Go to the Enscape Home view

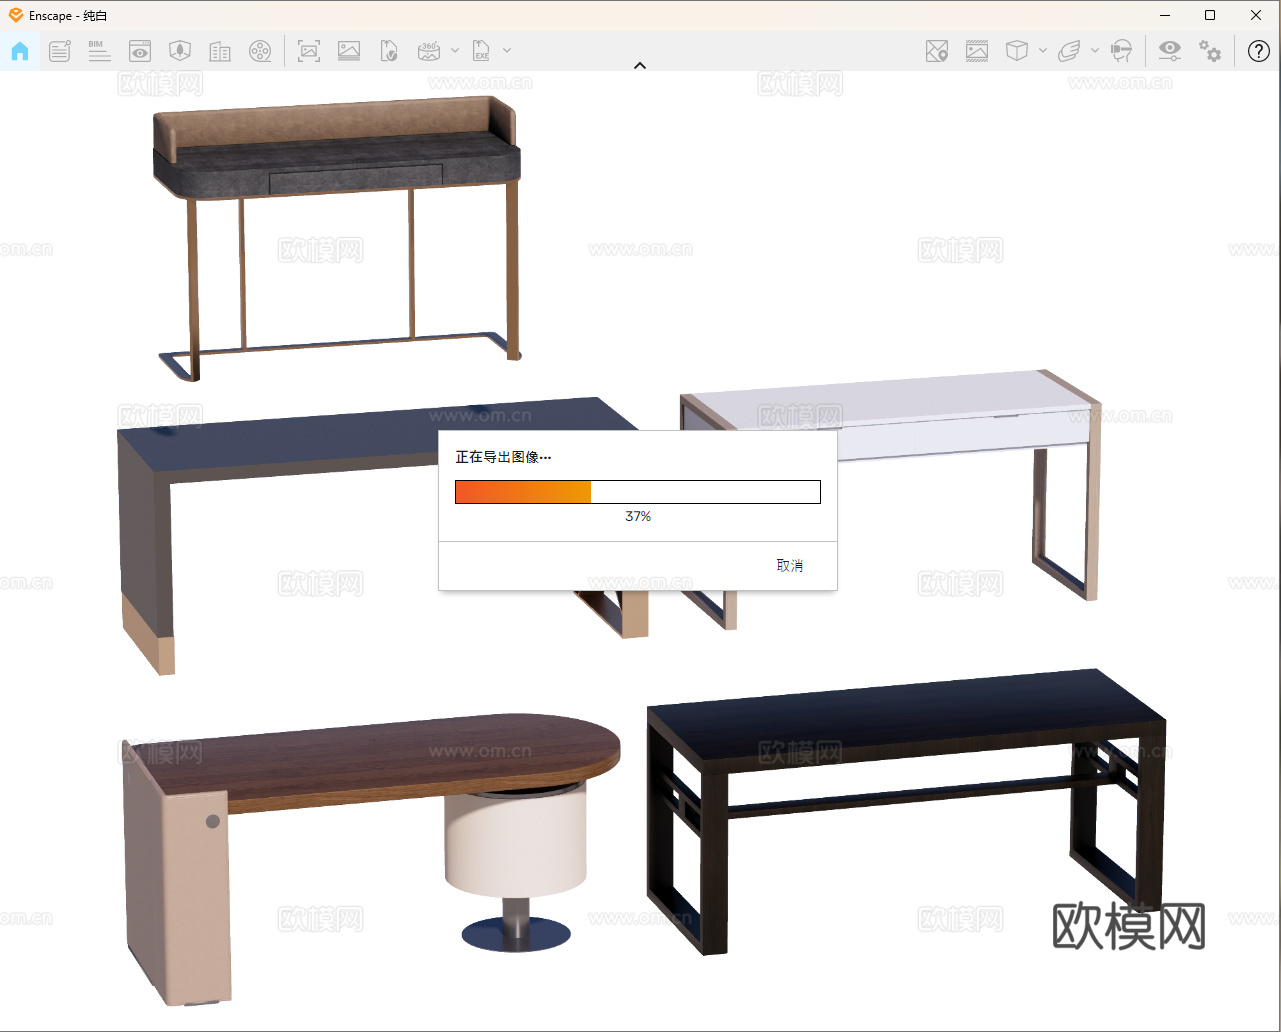(x=20, y=51)
